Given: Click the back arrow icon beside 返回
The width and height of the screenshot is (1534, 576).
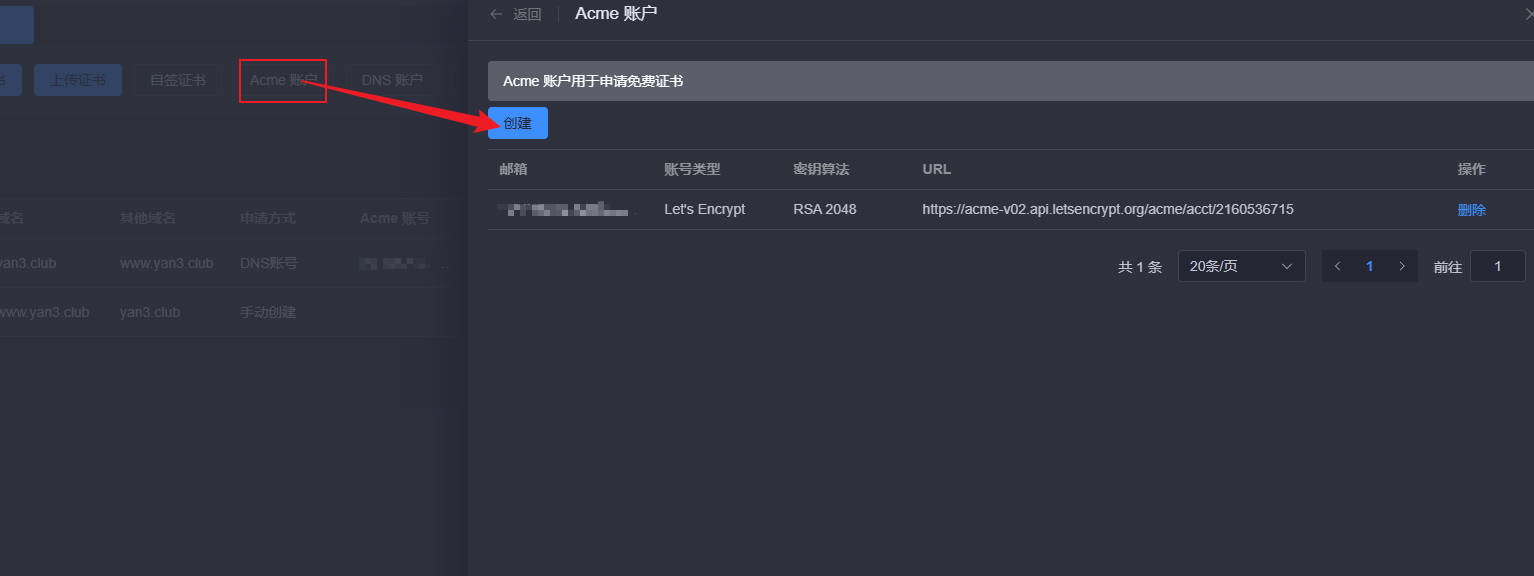Looking at the screenshot, I should point(496,14).
